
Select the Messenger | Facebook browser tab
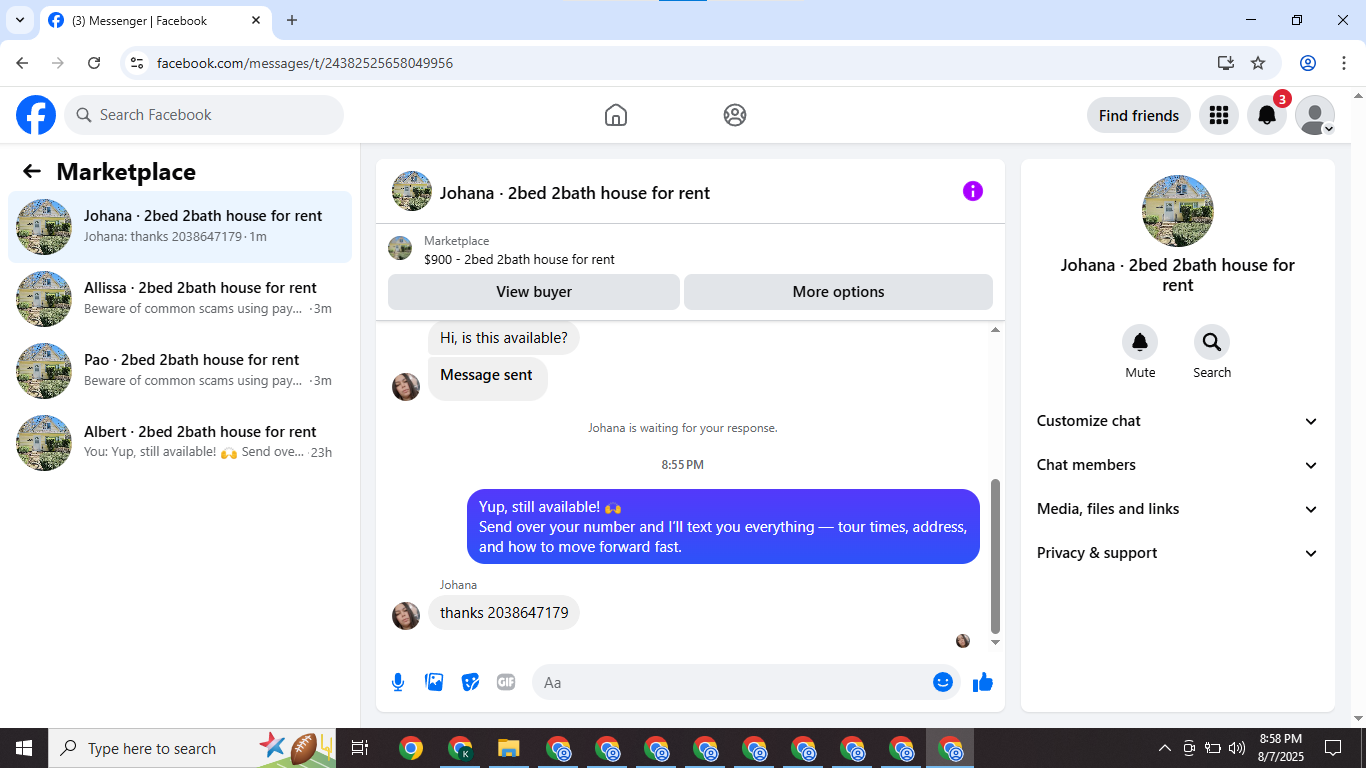coord(155,21)
